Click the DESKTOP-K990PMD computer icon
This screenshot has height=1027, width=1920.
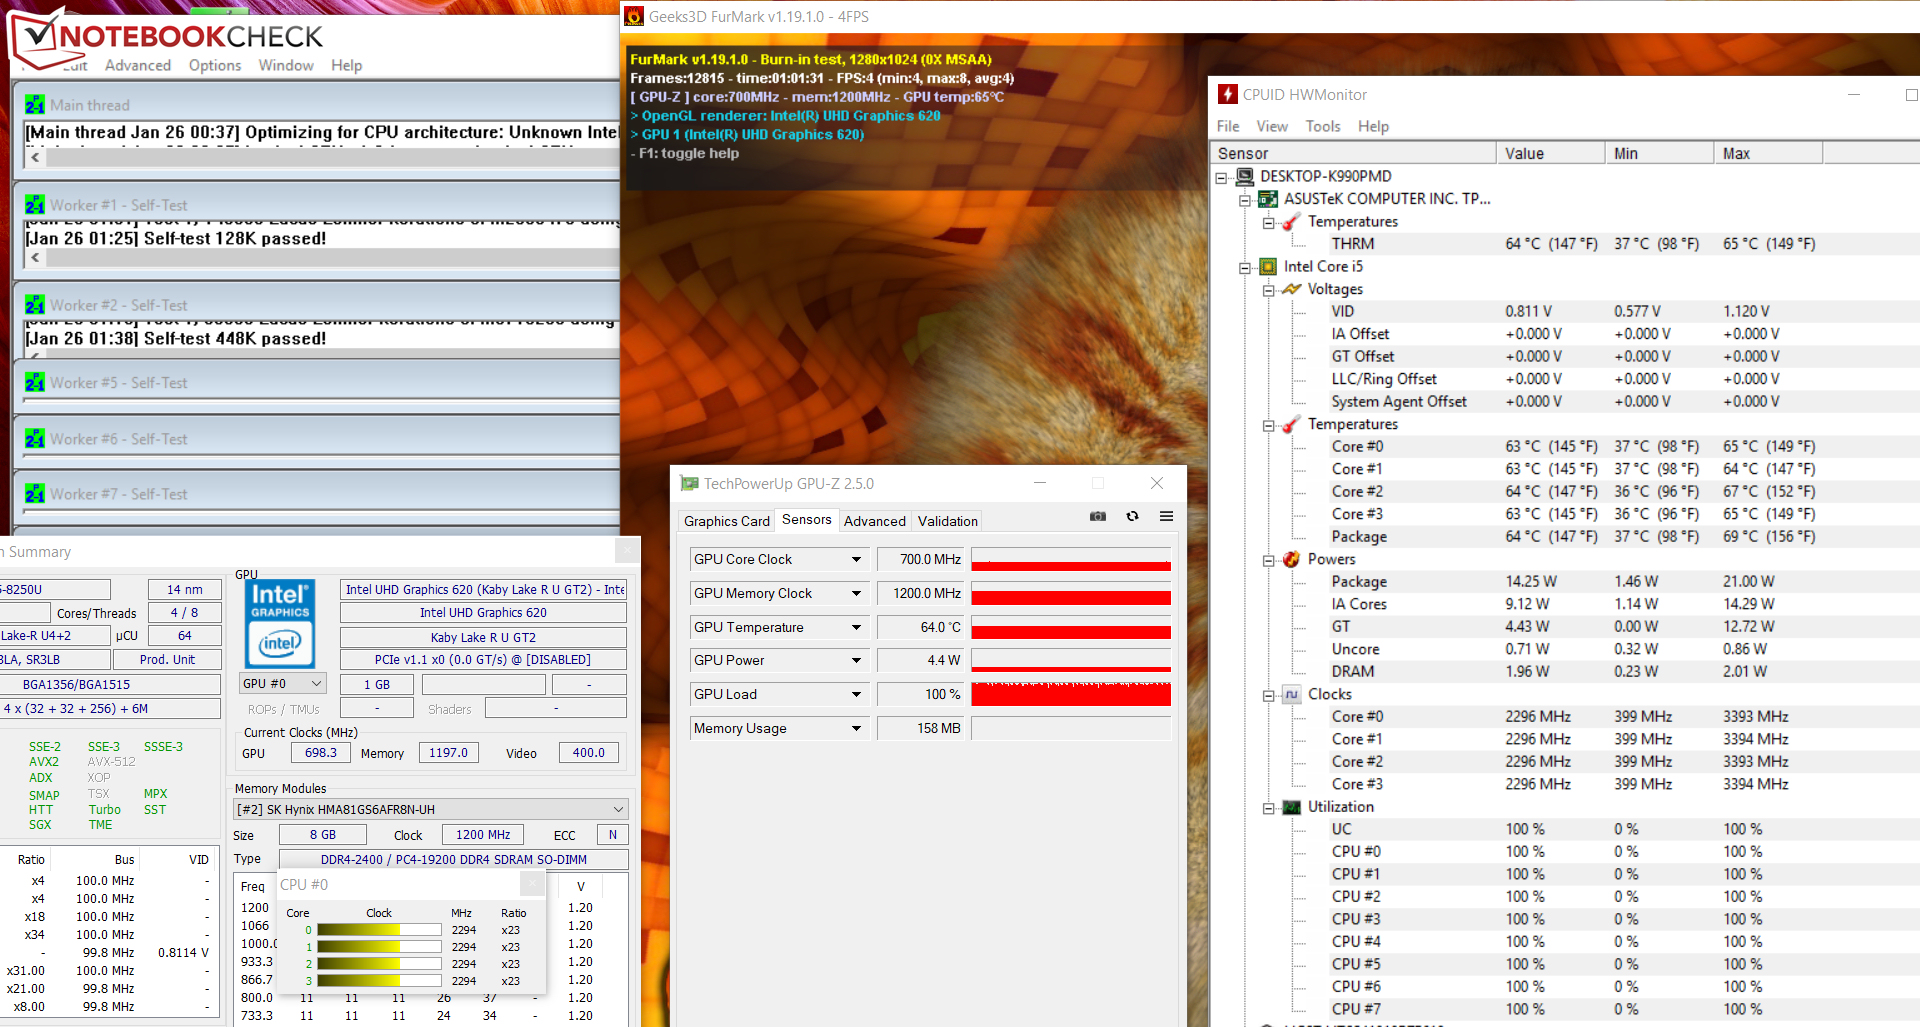coord(1245,176)
